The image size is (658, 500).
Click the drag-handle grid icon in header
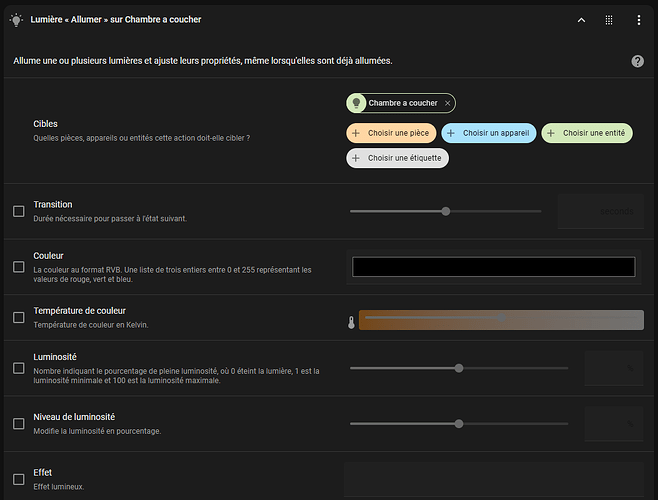pyautogui.click(x=609, y=20)
